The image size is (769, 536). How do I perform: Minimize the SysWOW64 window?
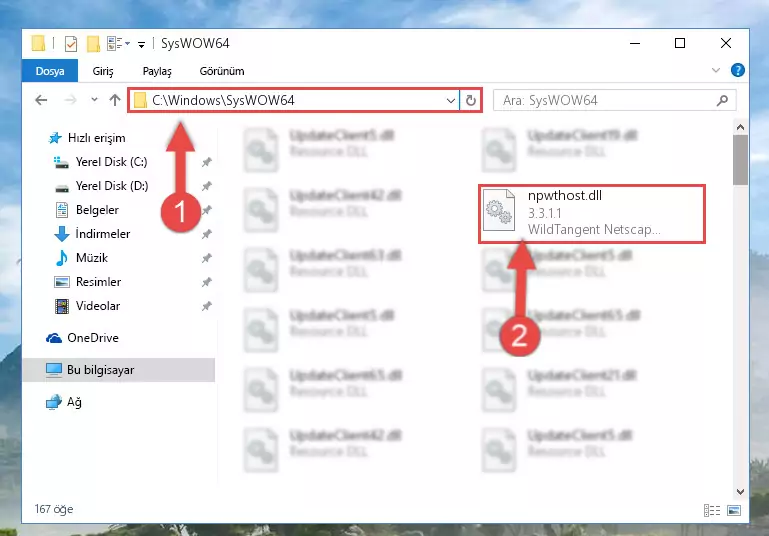coord(635,43)
